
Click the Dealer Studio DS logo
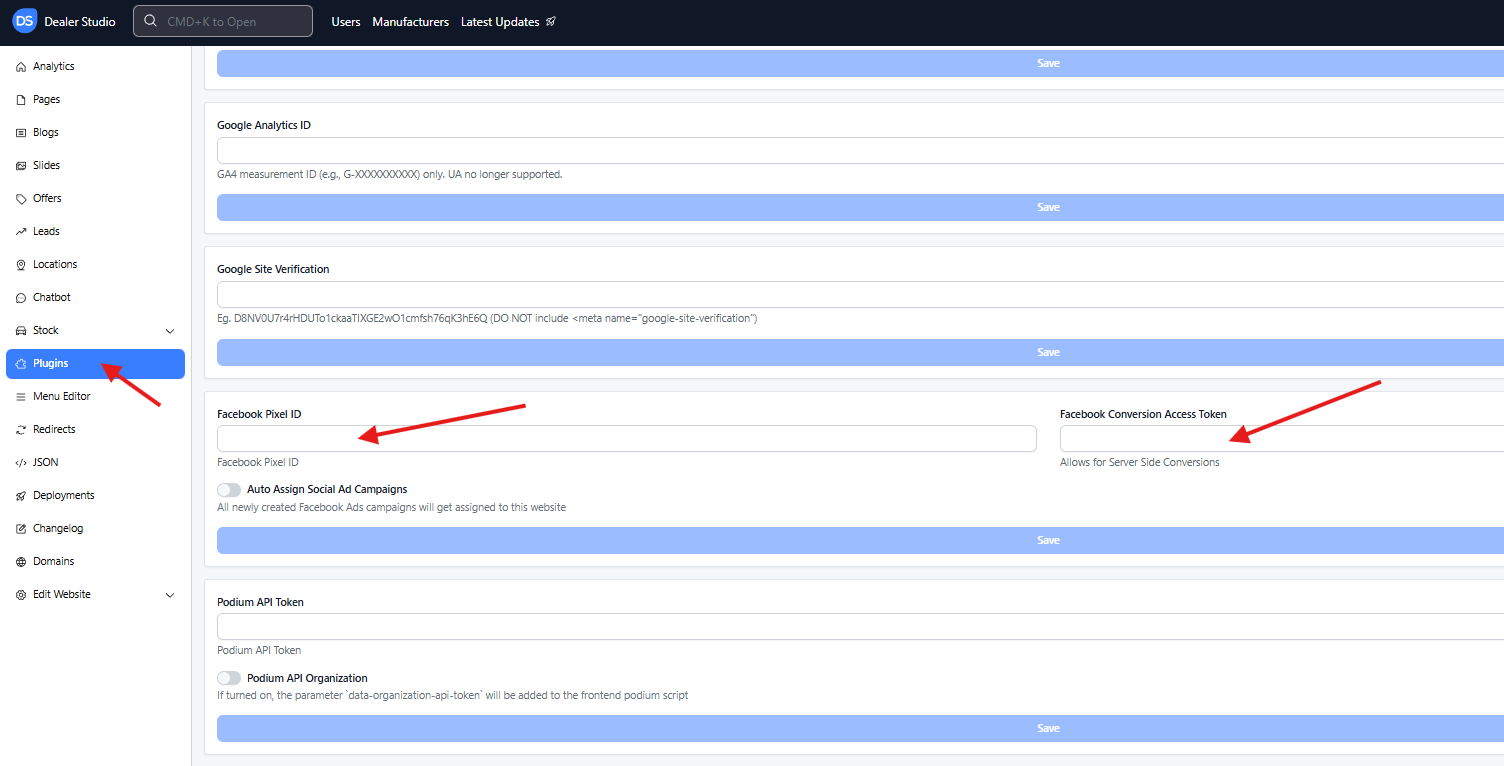(25, 21)
